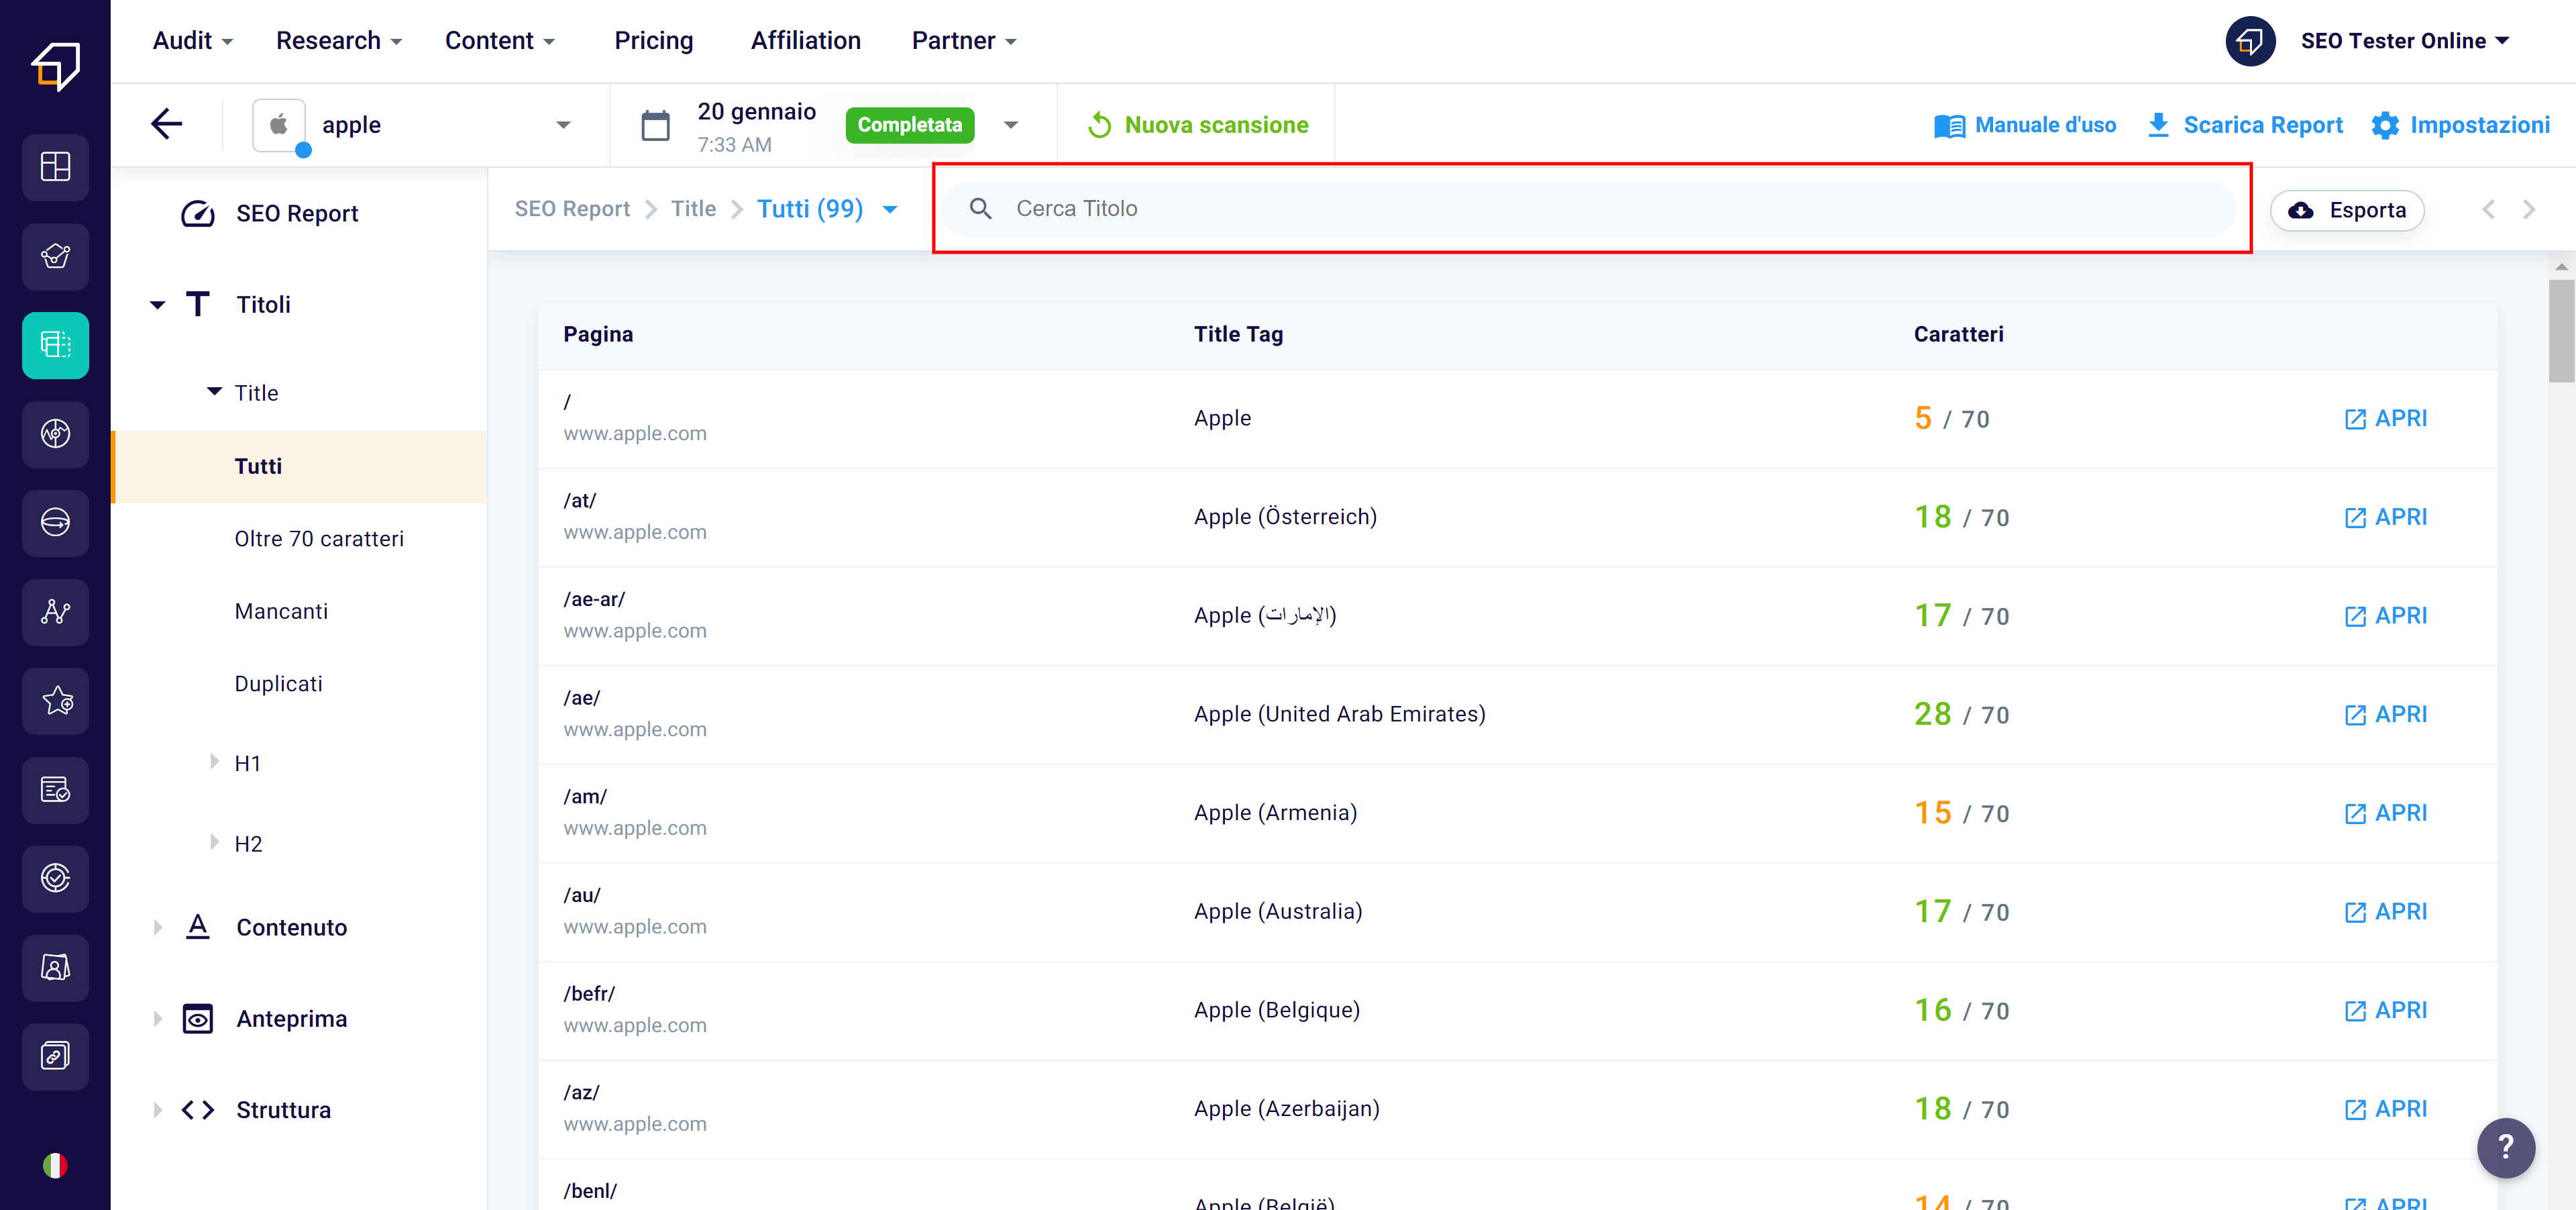
Task: Expand the H2 tree item
Action: (x=214, y=842)
